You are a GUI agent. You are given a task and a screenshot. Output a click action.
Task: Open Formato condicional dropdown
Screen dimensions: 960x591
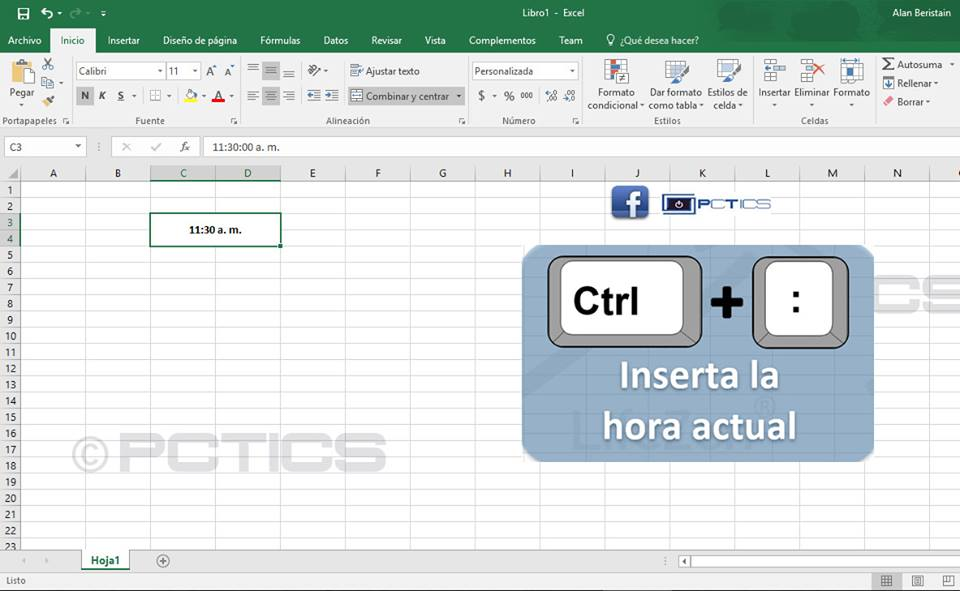(x=615, y=85)
